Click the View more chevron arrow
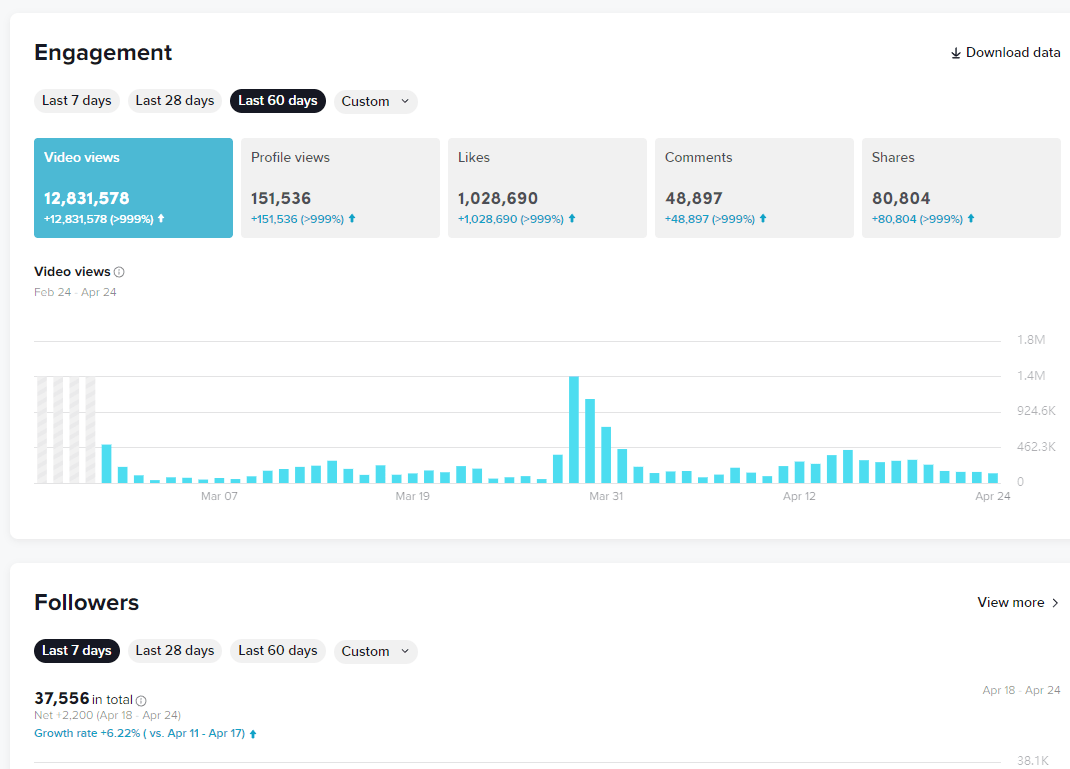The height and width of the screenshot is (769, 1070). (x=1055, y=603)
